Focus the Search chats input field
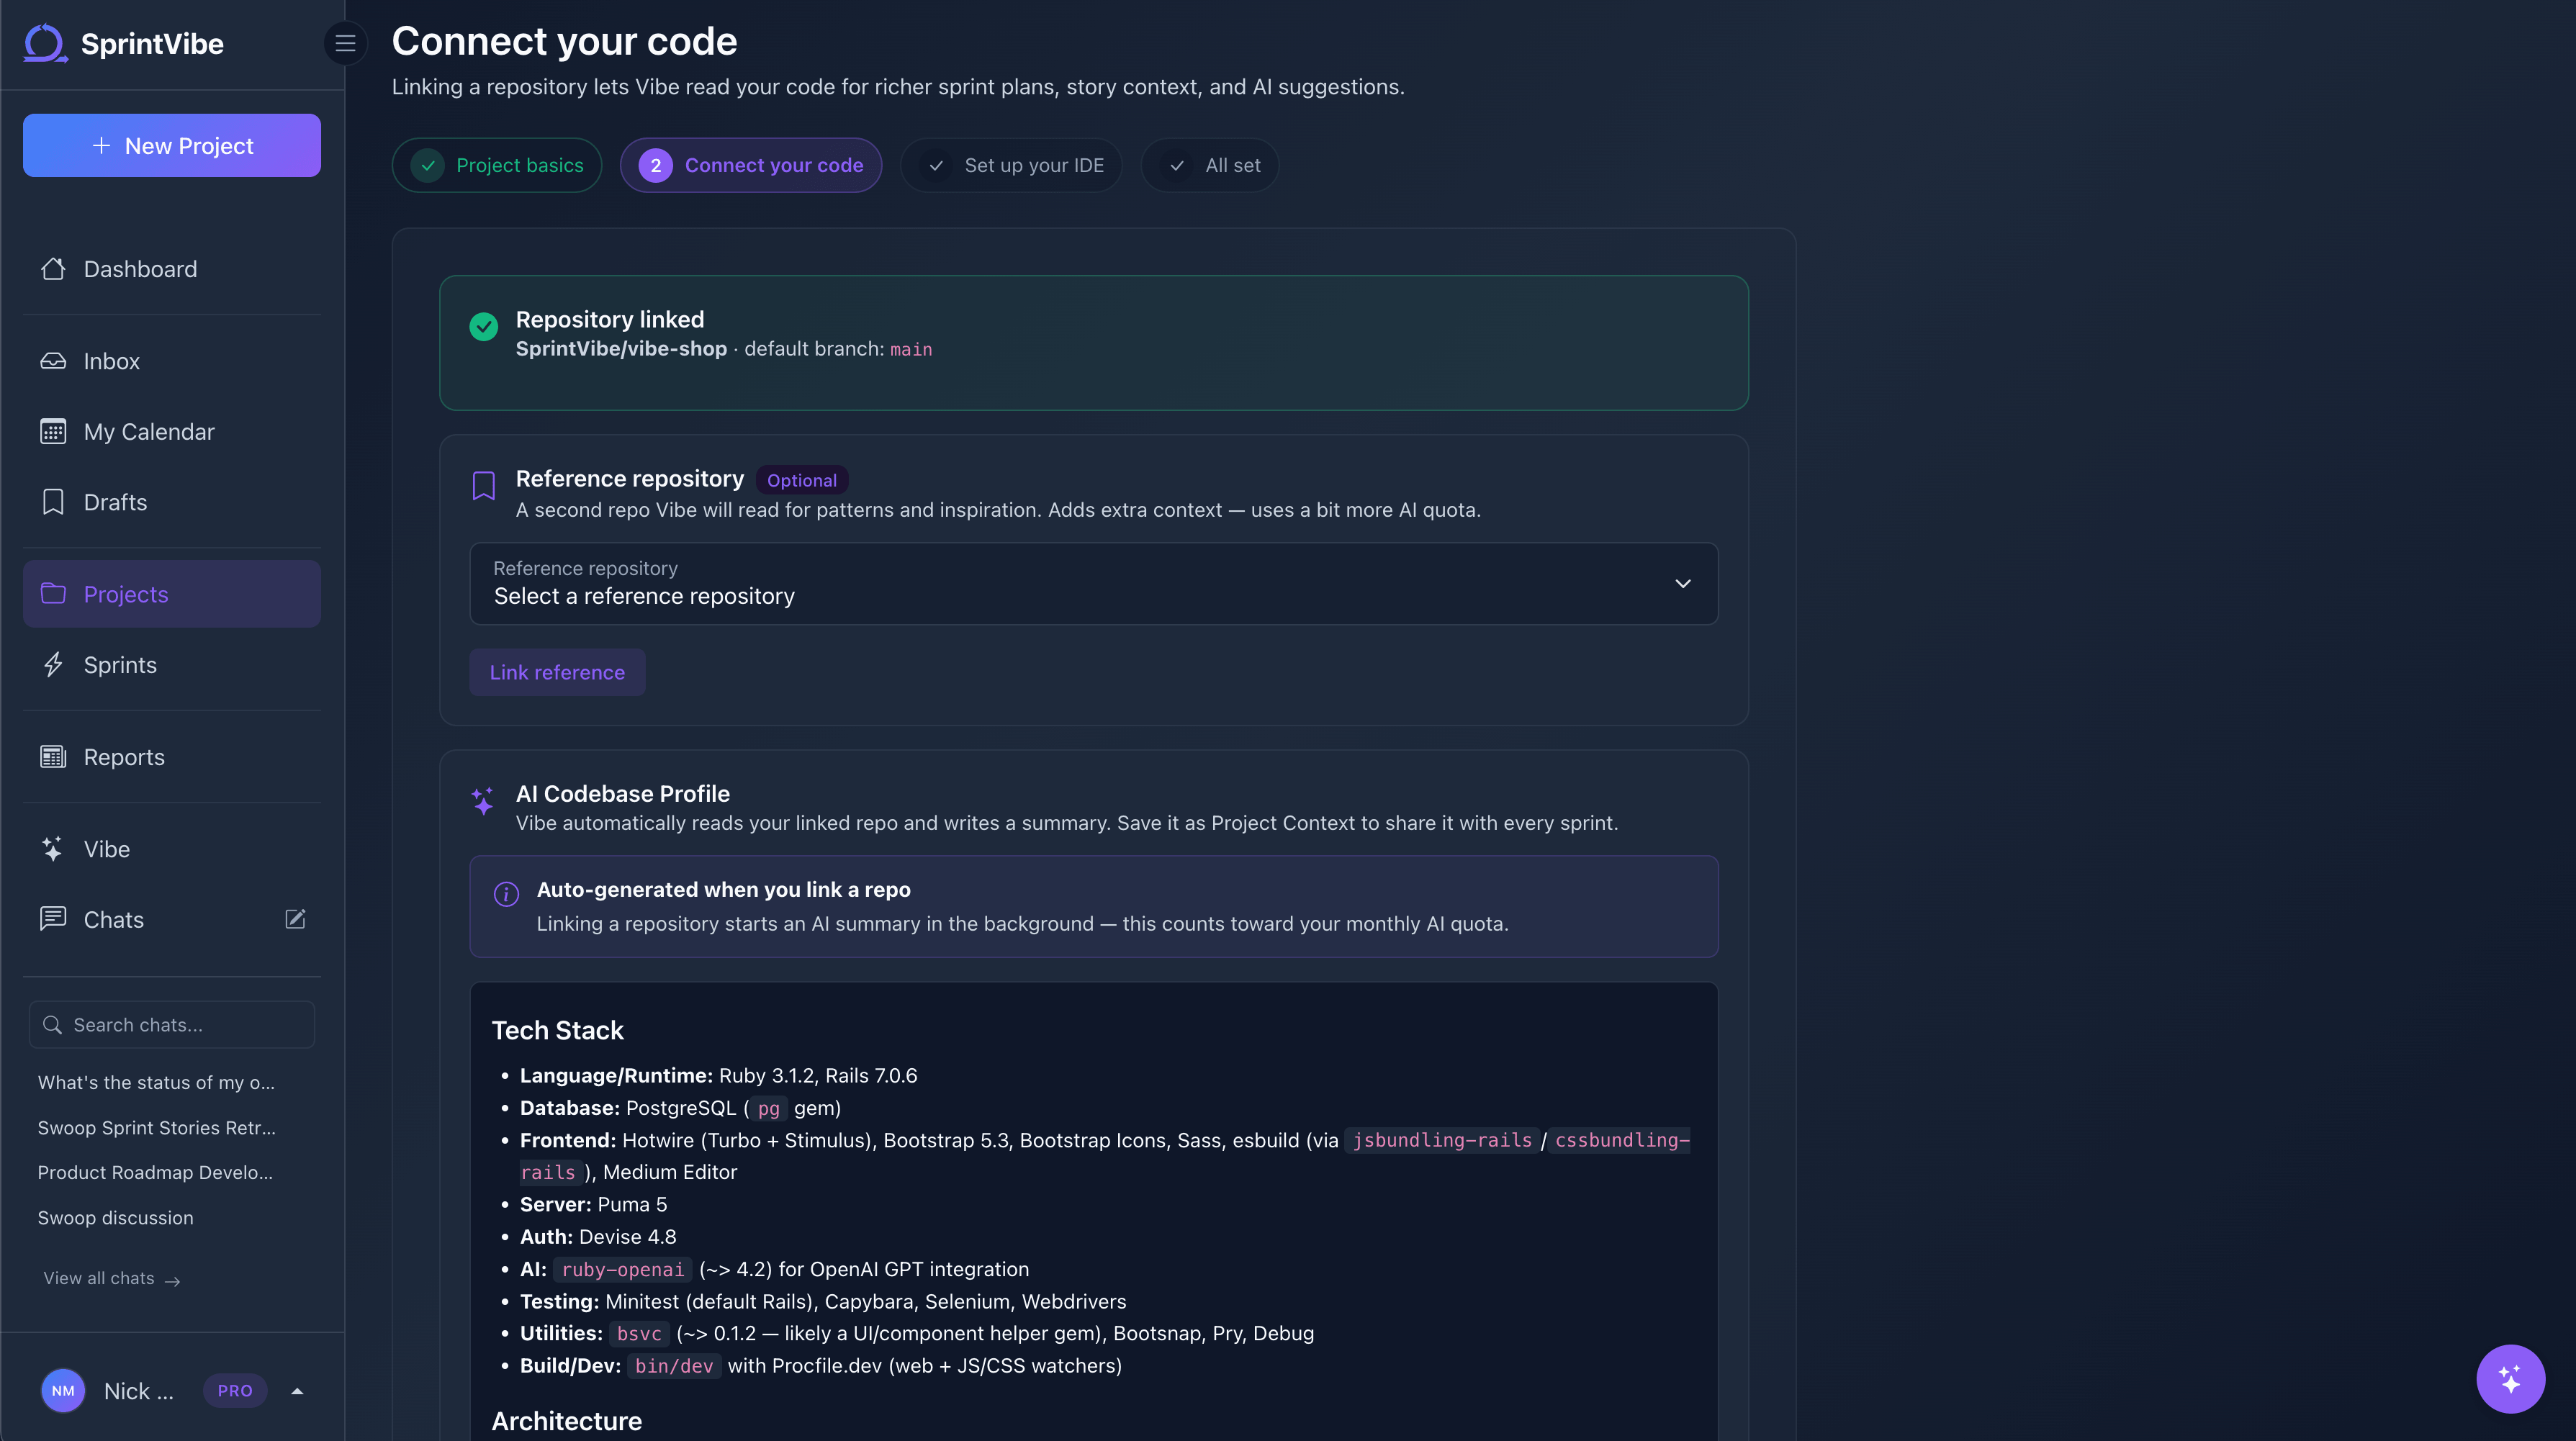Viewport: 2576px width, 1441px height. tap(172, 1025)
